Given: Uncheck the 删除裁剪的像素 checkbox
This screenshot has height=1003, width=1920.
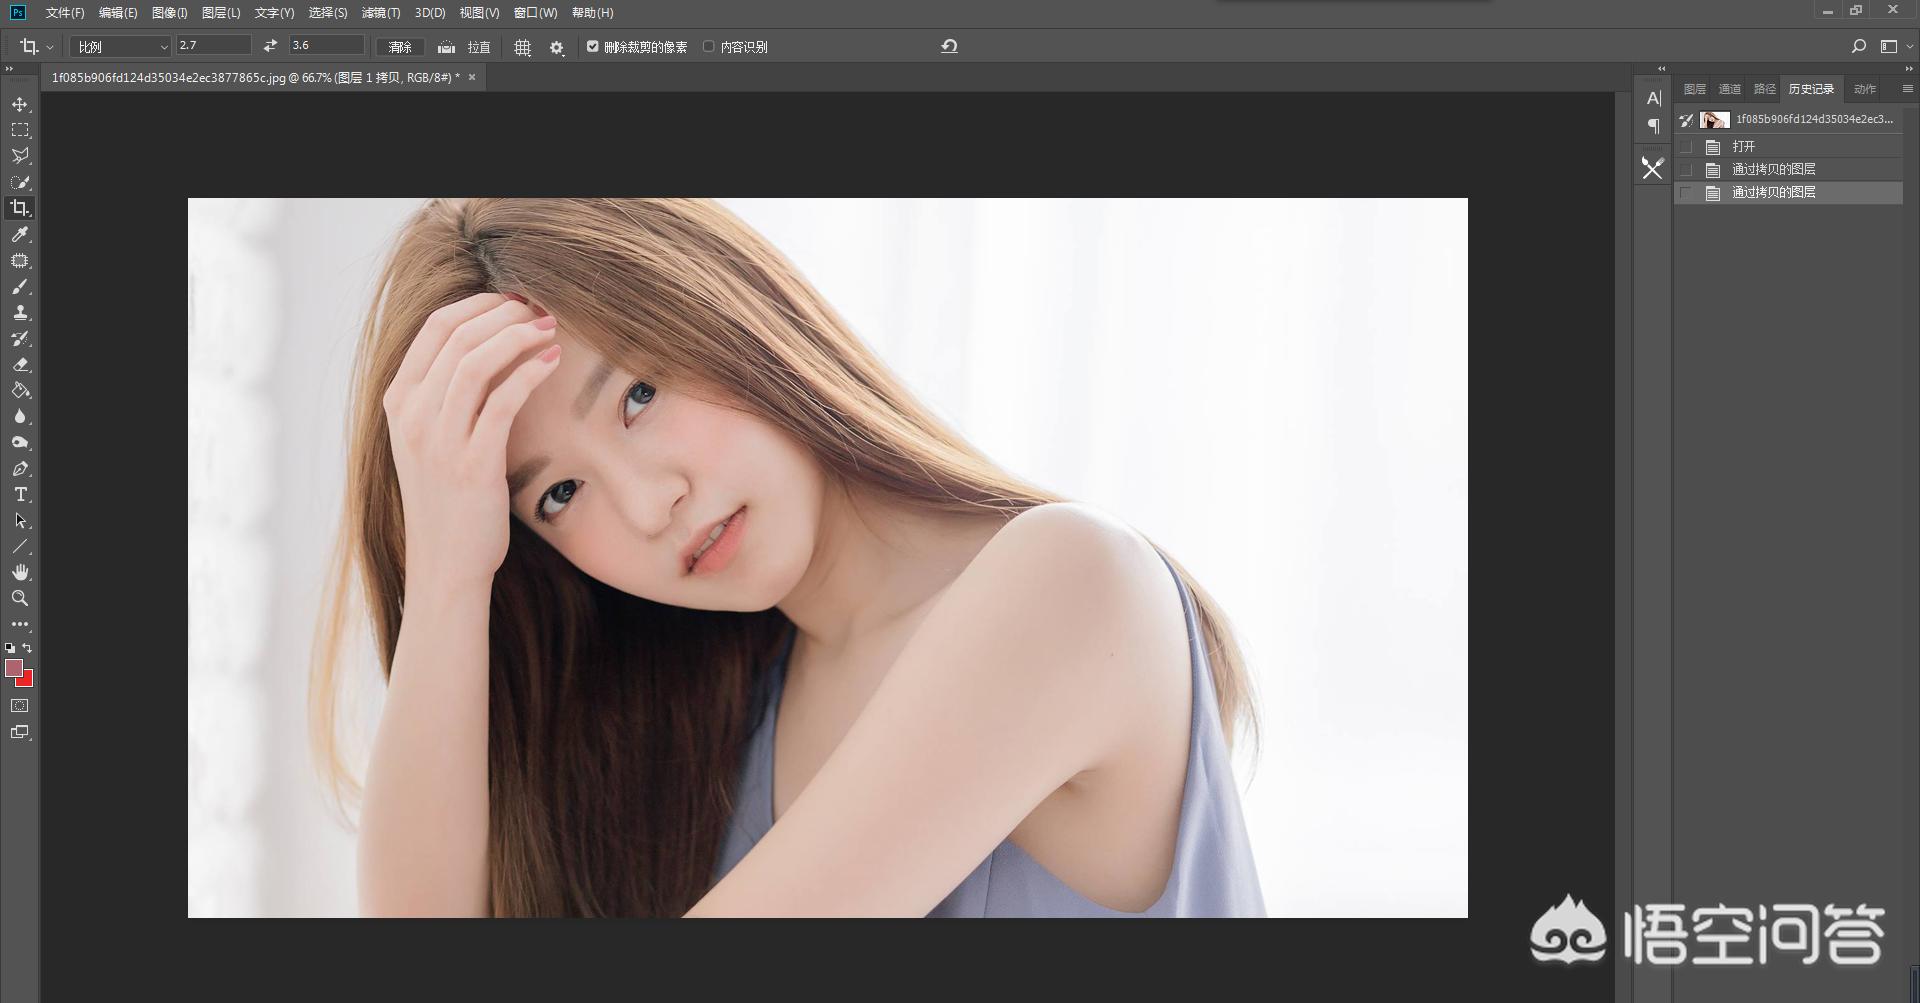Looking at the screenshot, I should [593, 46].
